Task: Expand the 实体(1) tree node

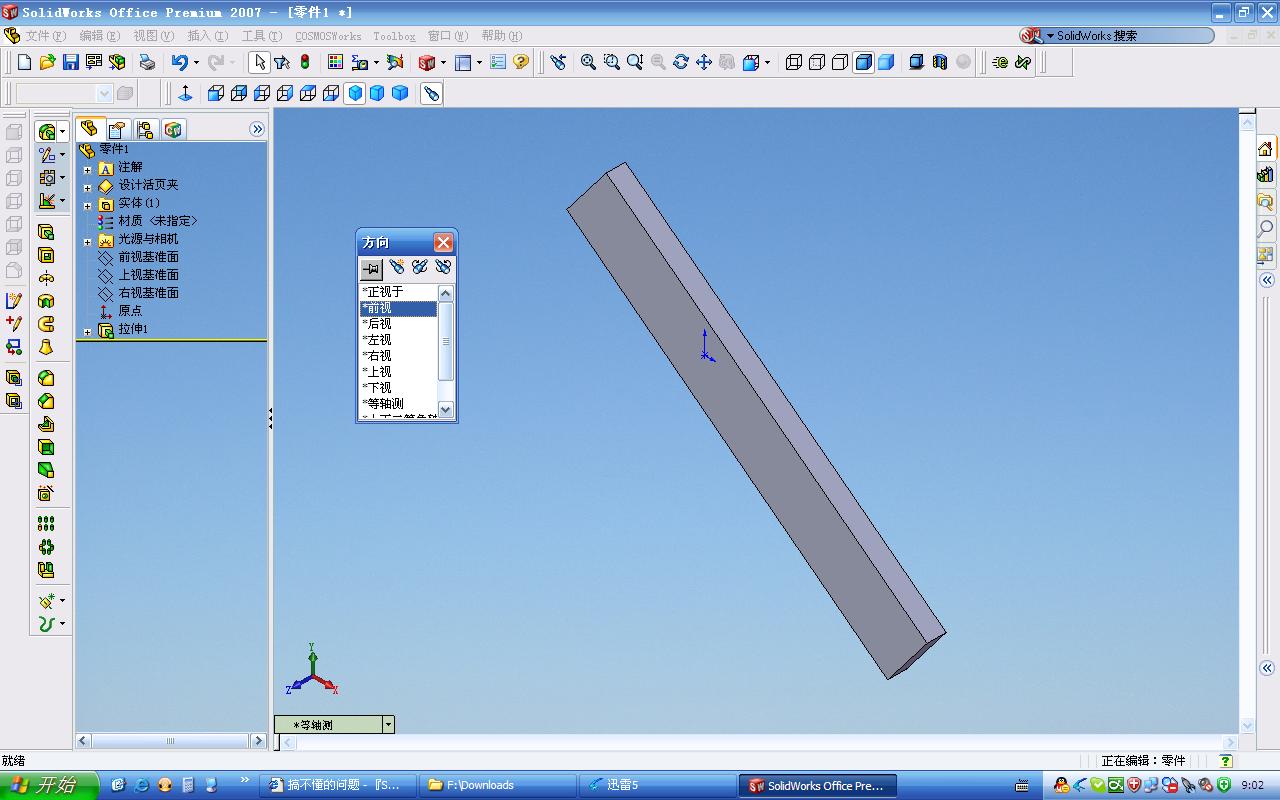Action: coord(87,205)
